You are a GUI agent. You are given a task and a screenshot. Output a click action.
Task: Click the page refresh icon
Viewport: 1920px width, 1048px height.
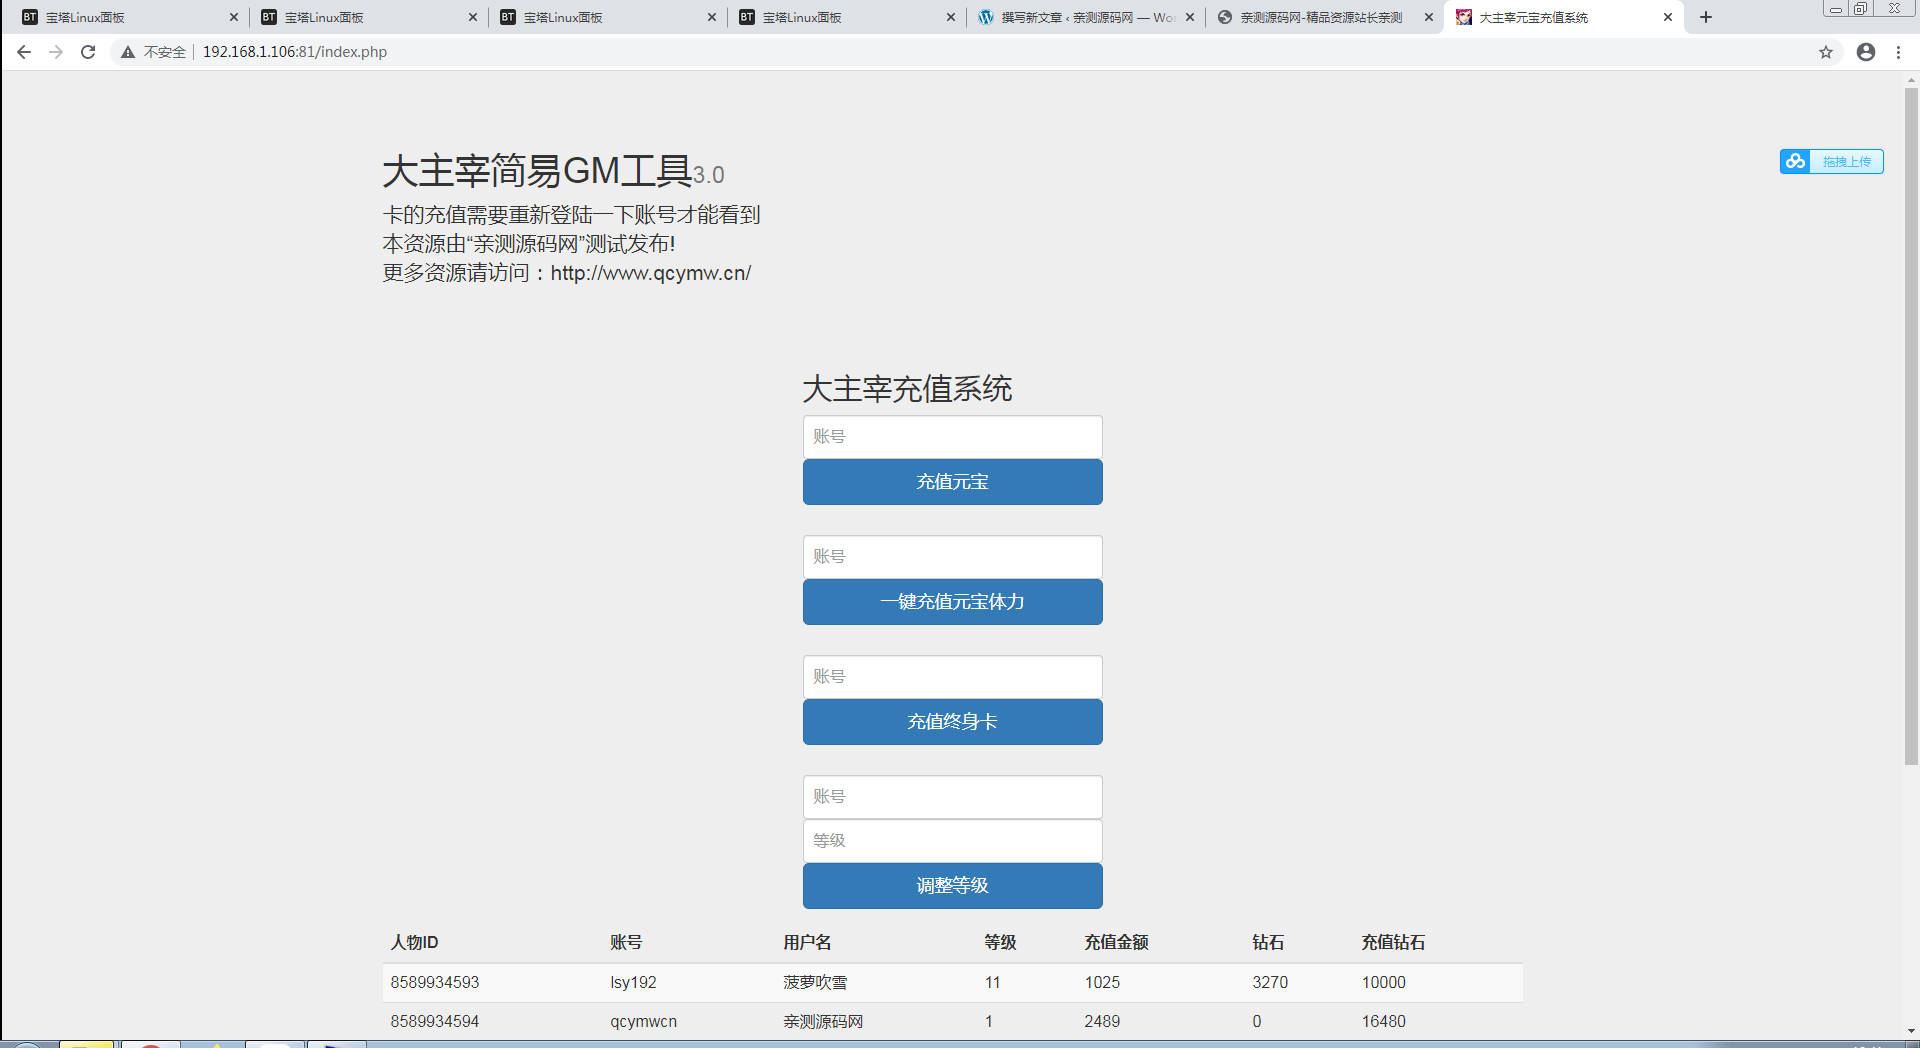click(88, 52)
